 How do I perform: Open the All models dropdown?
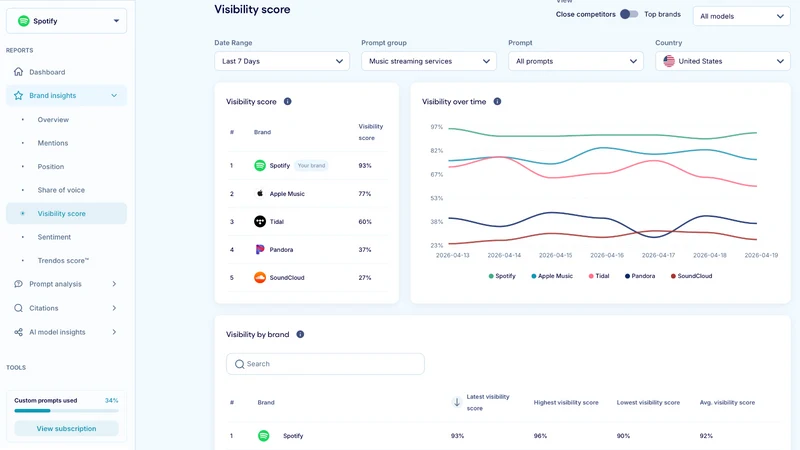click(741, 16)
